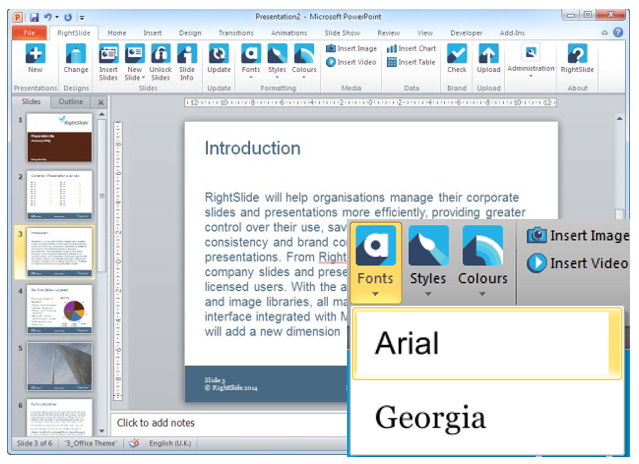The width and height of the screenshot is (639, 464).
Task: Click the Redo icon in quick access toolbar
Action: coord(68,17)
